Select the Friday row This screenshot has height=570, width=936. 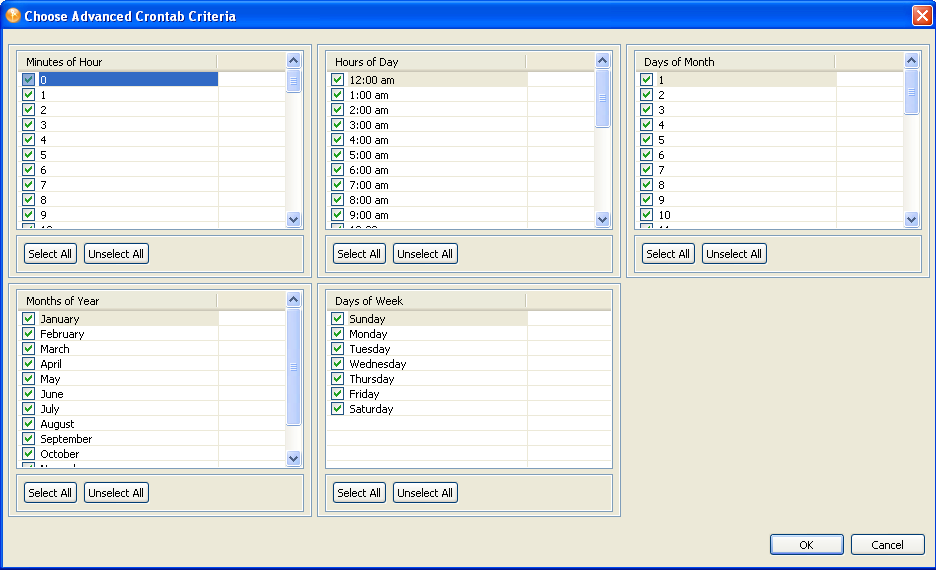469,393
